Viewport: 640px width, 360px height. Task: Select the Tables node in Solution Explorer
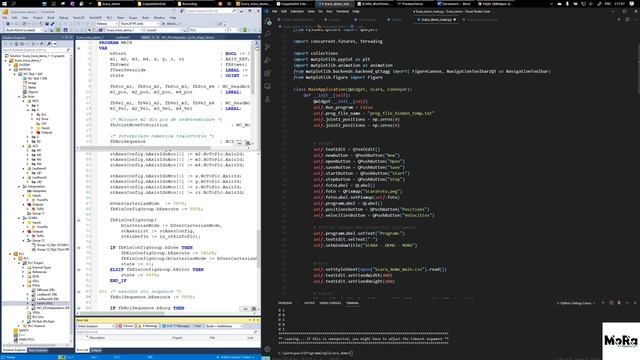pos(32,87)
